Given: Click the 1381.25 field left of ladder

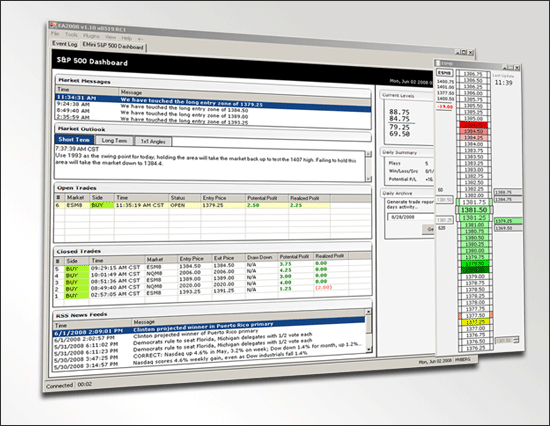Looking at the screenshot, I should pos(444,220).
